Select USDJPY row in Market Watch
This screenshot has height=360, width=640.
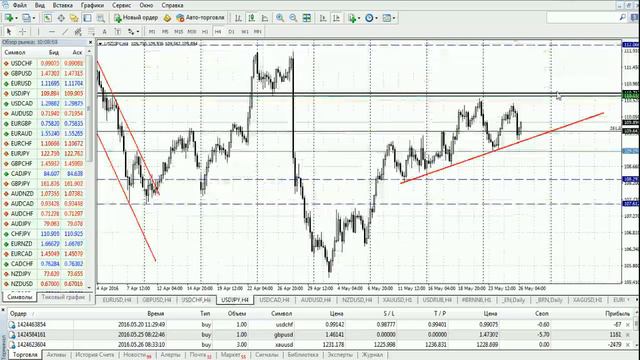(x=44, y=93)
